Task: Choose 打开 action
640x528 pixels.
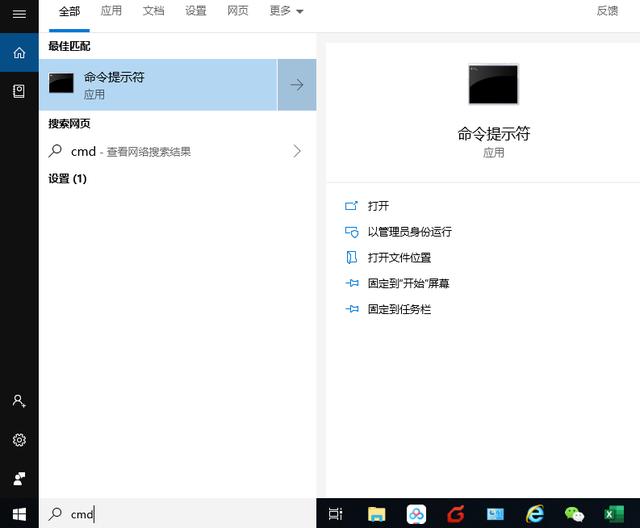Action: pos(378,206)
